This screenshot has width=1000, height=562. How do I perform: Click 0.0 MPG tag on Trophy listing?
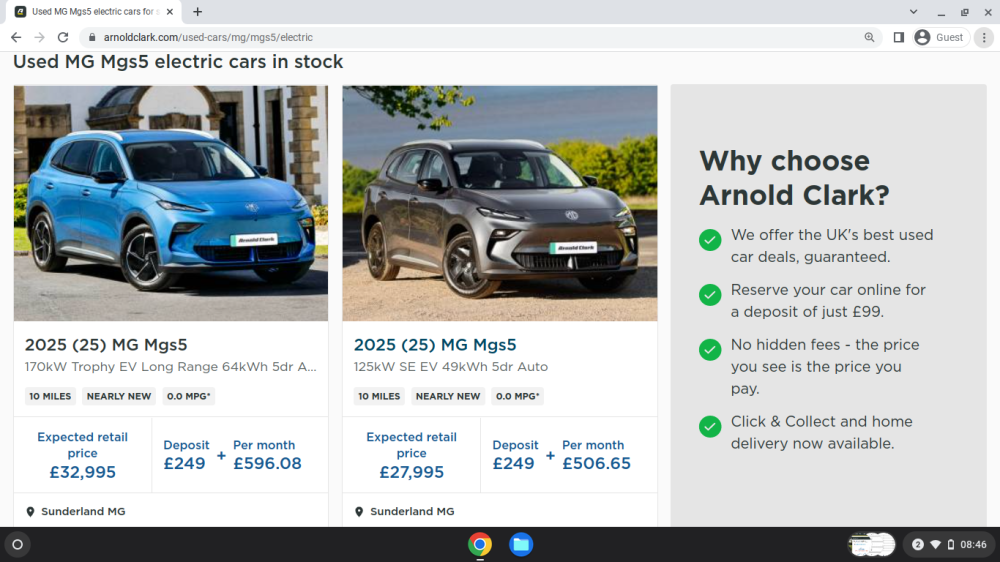[x=189, y=396]
